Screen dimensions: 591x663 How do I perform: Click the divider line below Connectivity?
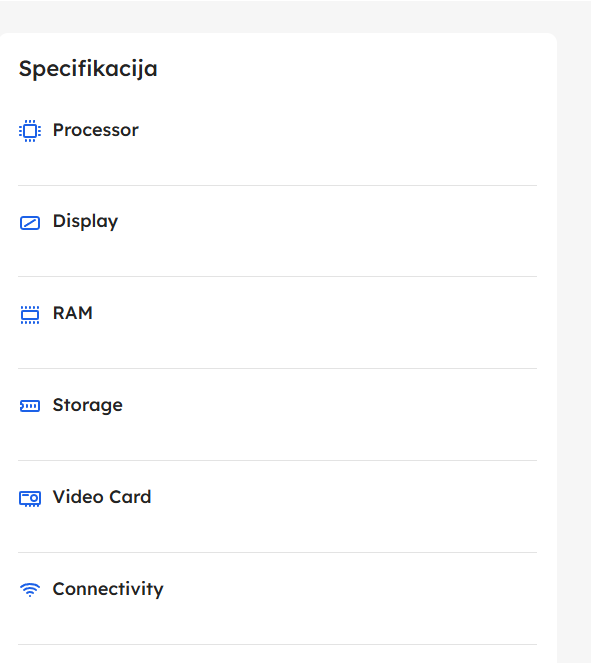coord(277,644)
